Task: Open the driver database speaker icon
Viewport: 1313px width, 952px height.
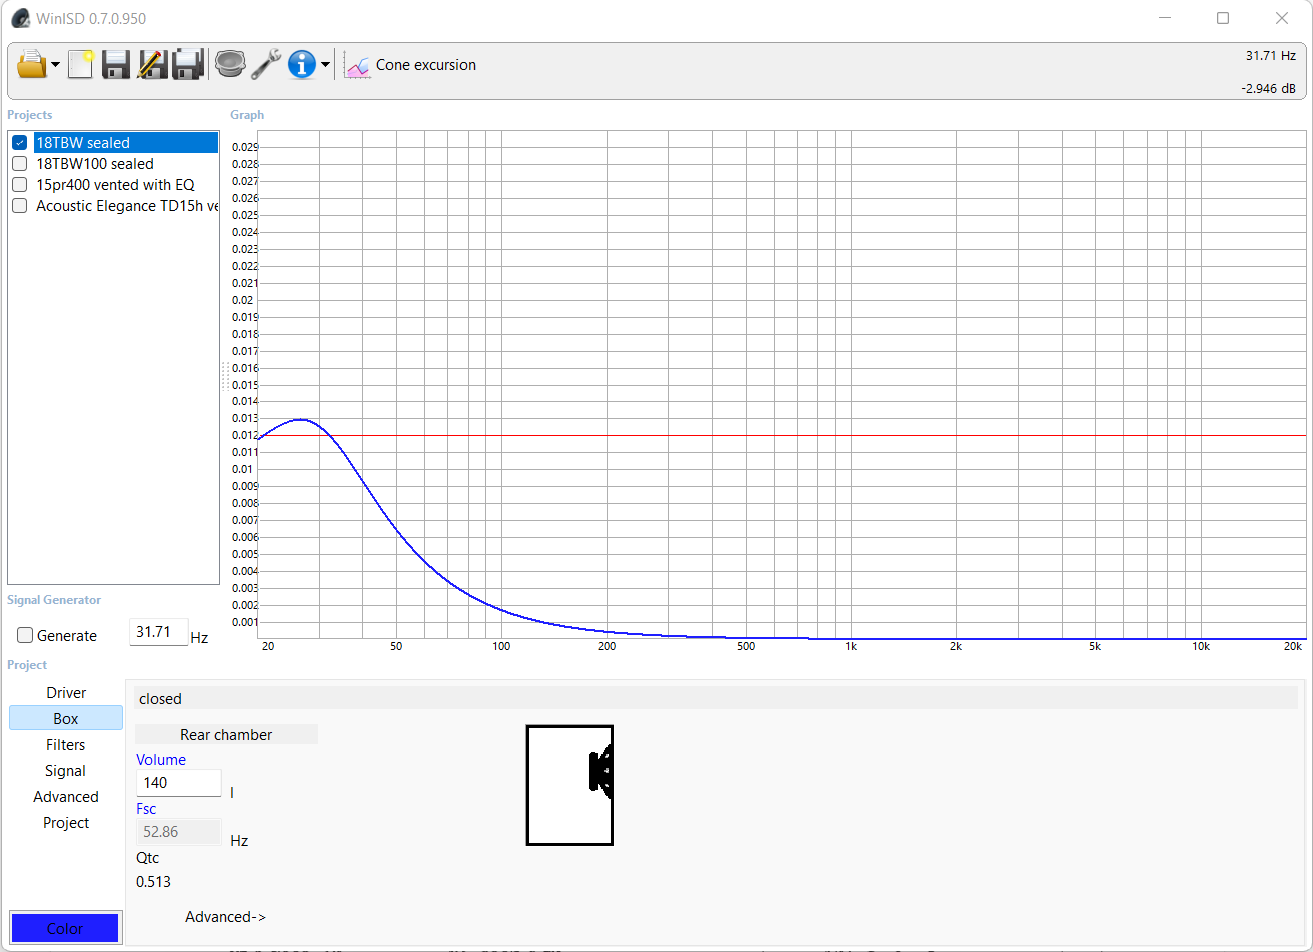Action: tap(230, 65)
